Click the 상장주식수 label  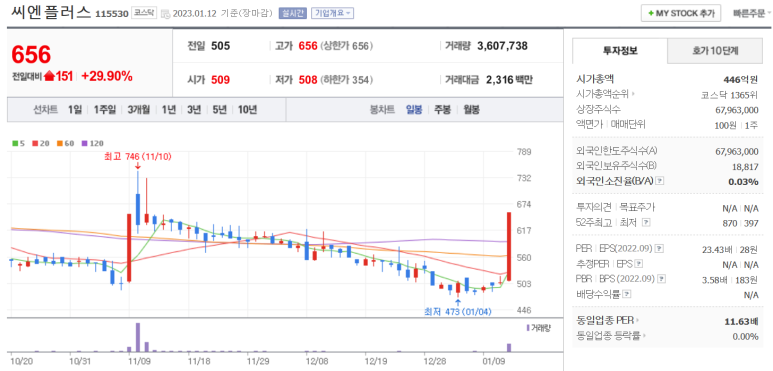point(598,109)
